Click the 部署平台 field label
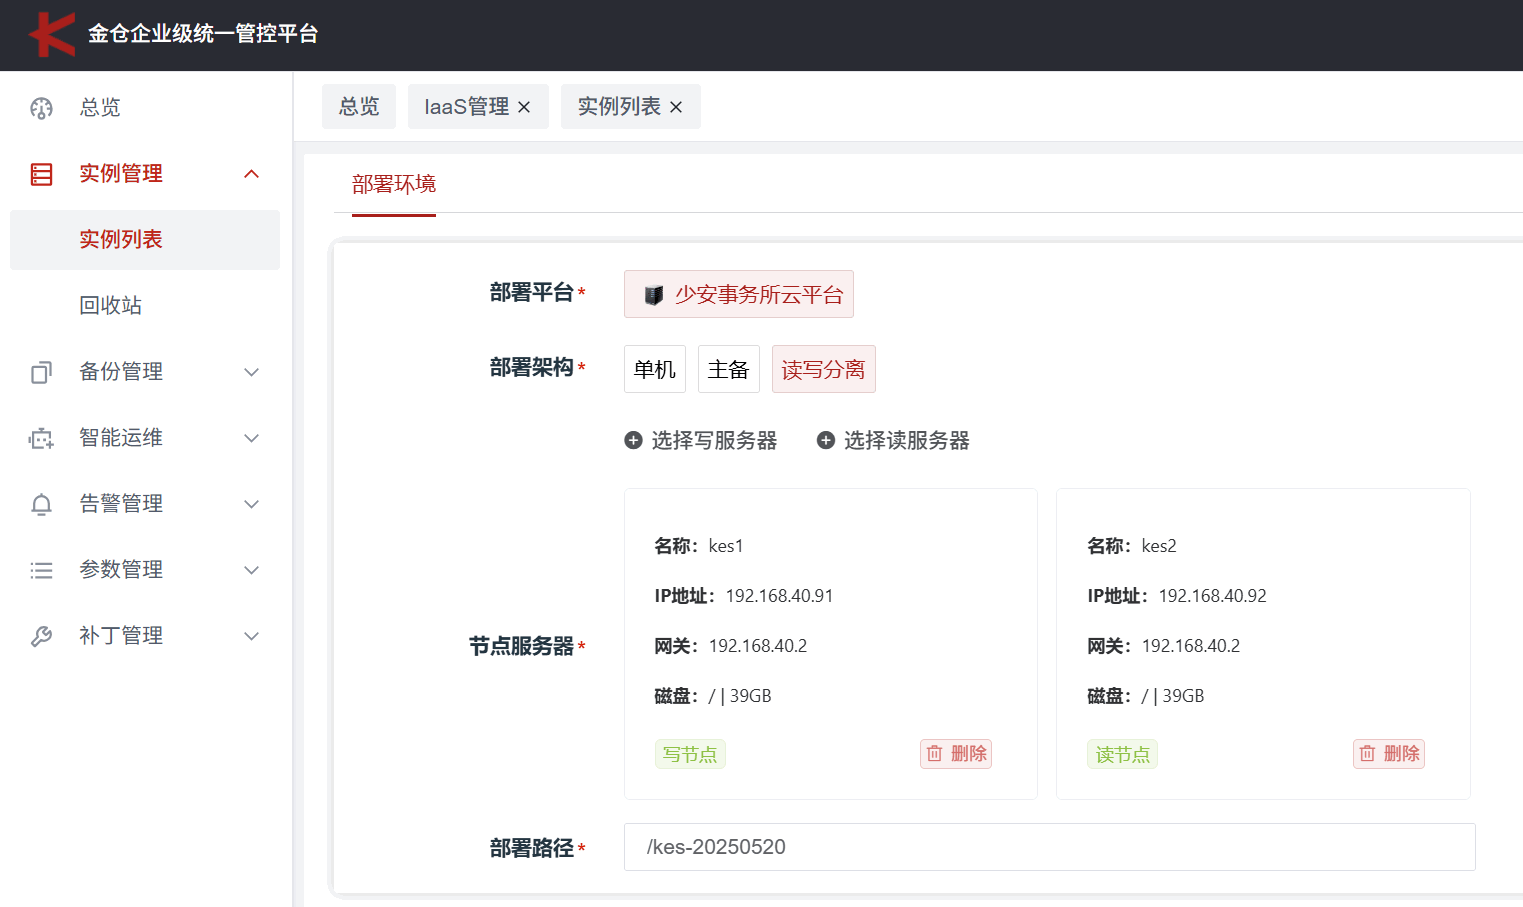The width and height of the screenshot is (1523, 907). pos(531,292)
